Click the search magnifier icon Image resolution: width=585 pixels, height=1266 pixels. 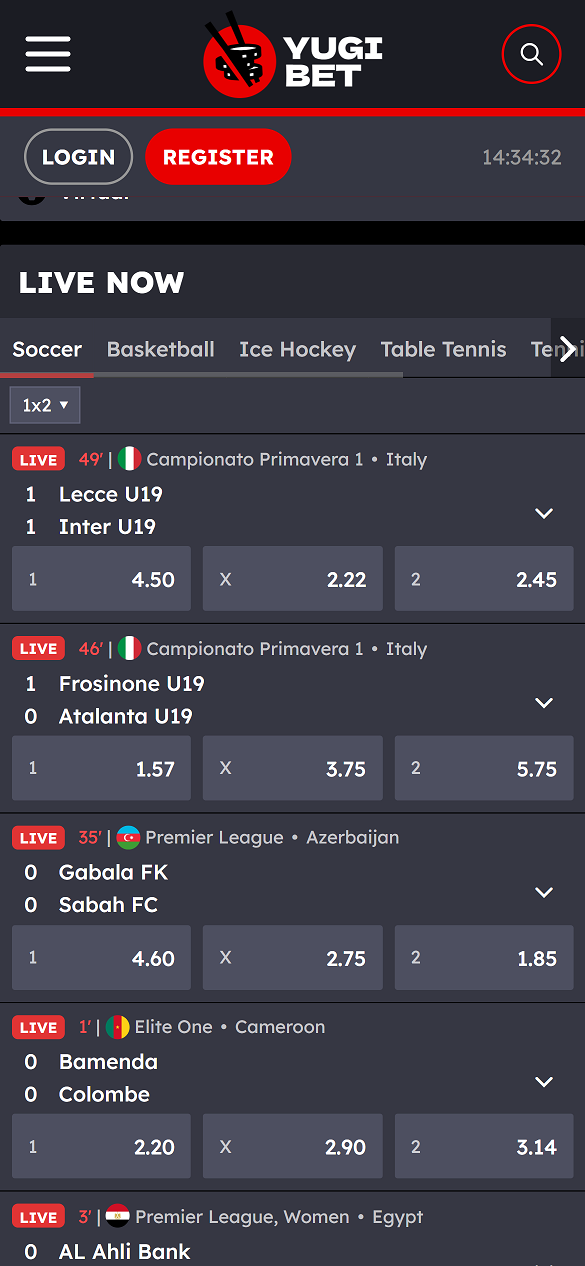tap(532, 54)
